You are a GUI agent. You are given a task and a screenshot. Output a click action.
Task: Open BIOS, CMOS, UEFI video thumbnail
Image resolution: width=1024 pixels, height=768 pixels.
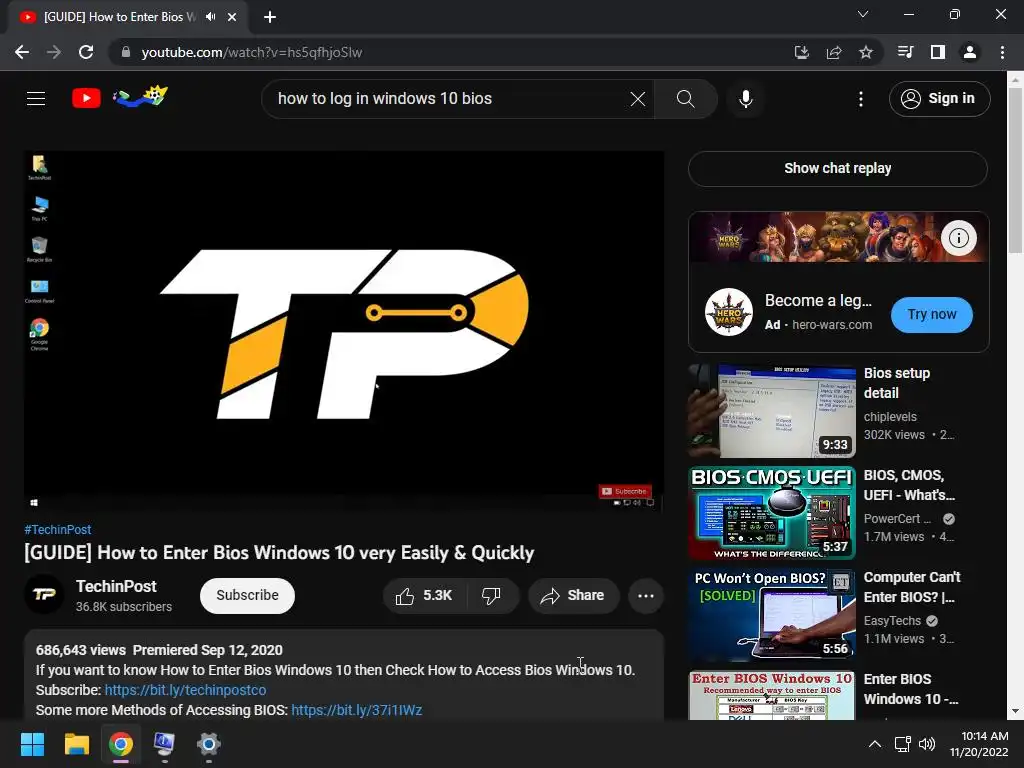tap(772, 513)
